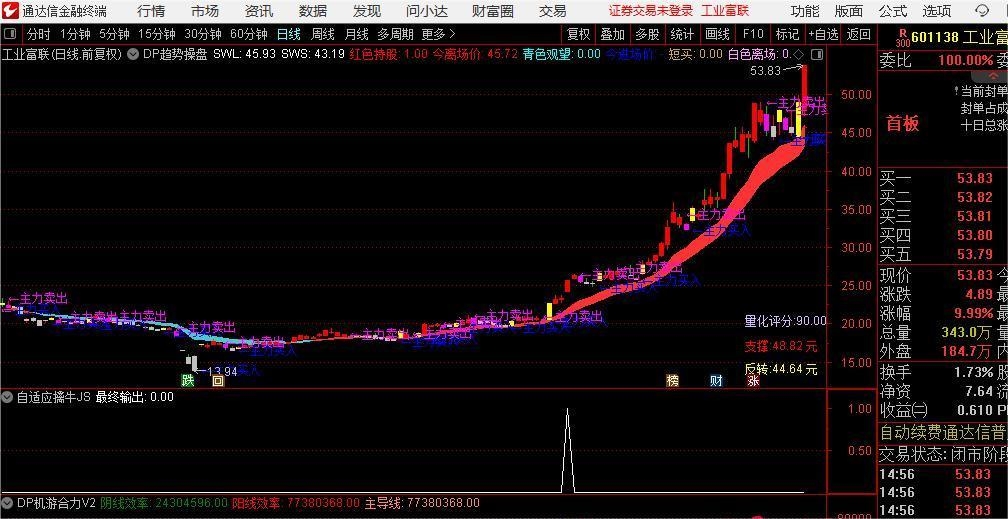Switch to 月线 monthly period tab

click(357, 34)
